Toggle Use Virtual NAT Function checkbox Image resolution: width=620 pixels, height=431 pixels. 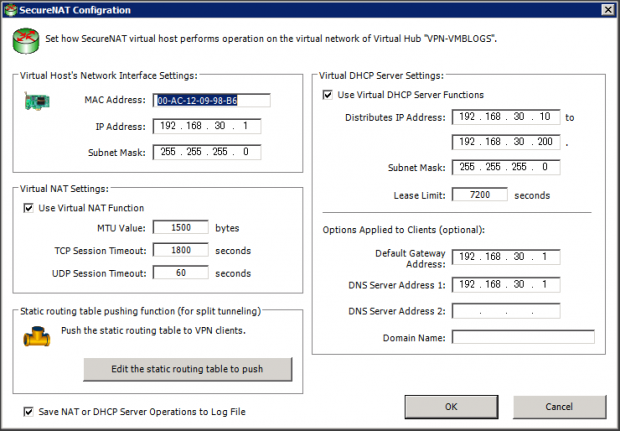tap(28, 208)
